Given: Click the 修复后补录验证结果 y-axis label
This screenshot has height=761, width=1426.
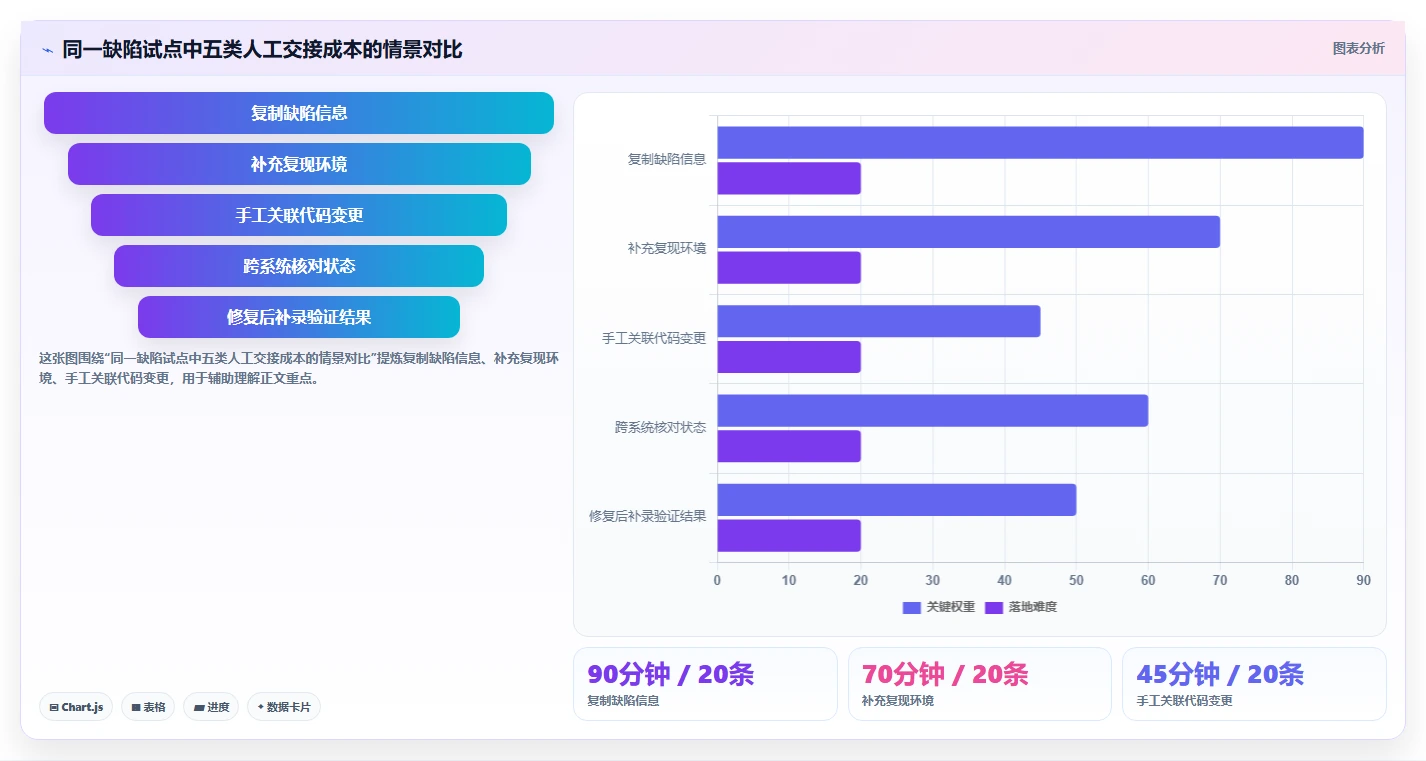Looking at the screenshot, I should (x=647, y=517).
